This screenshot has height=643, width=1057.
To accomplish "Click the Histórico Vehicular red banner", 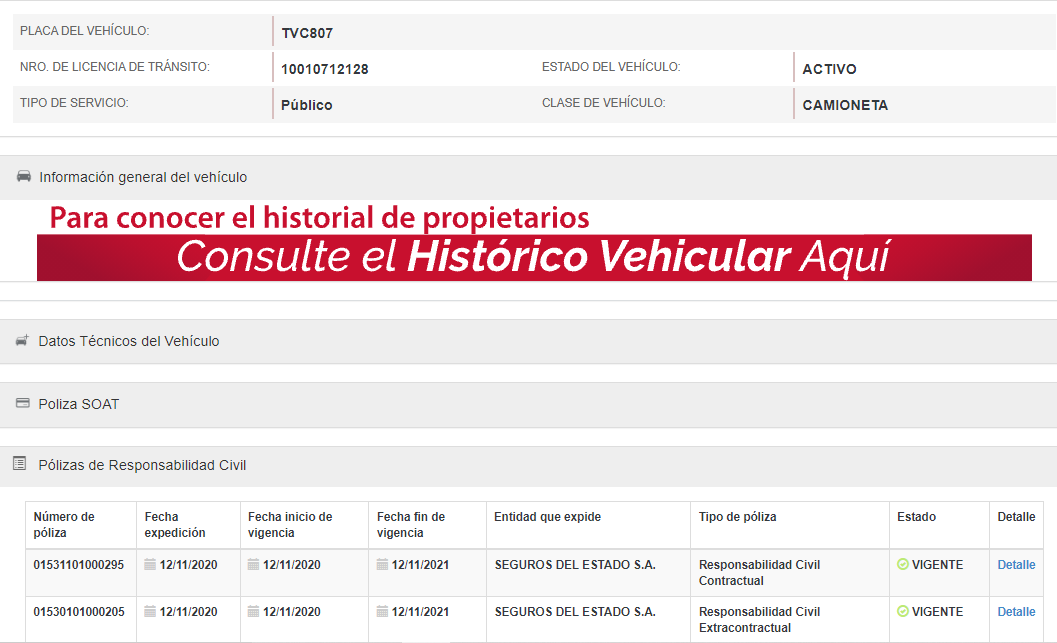I will pos(534,257).
